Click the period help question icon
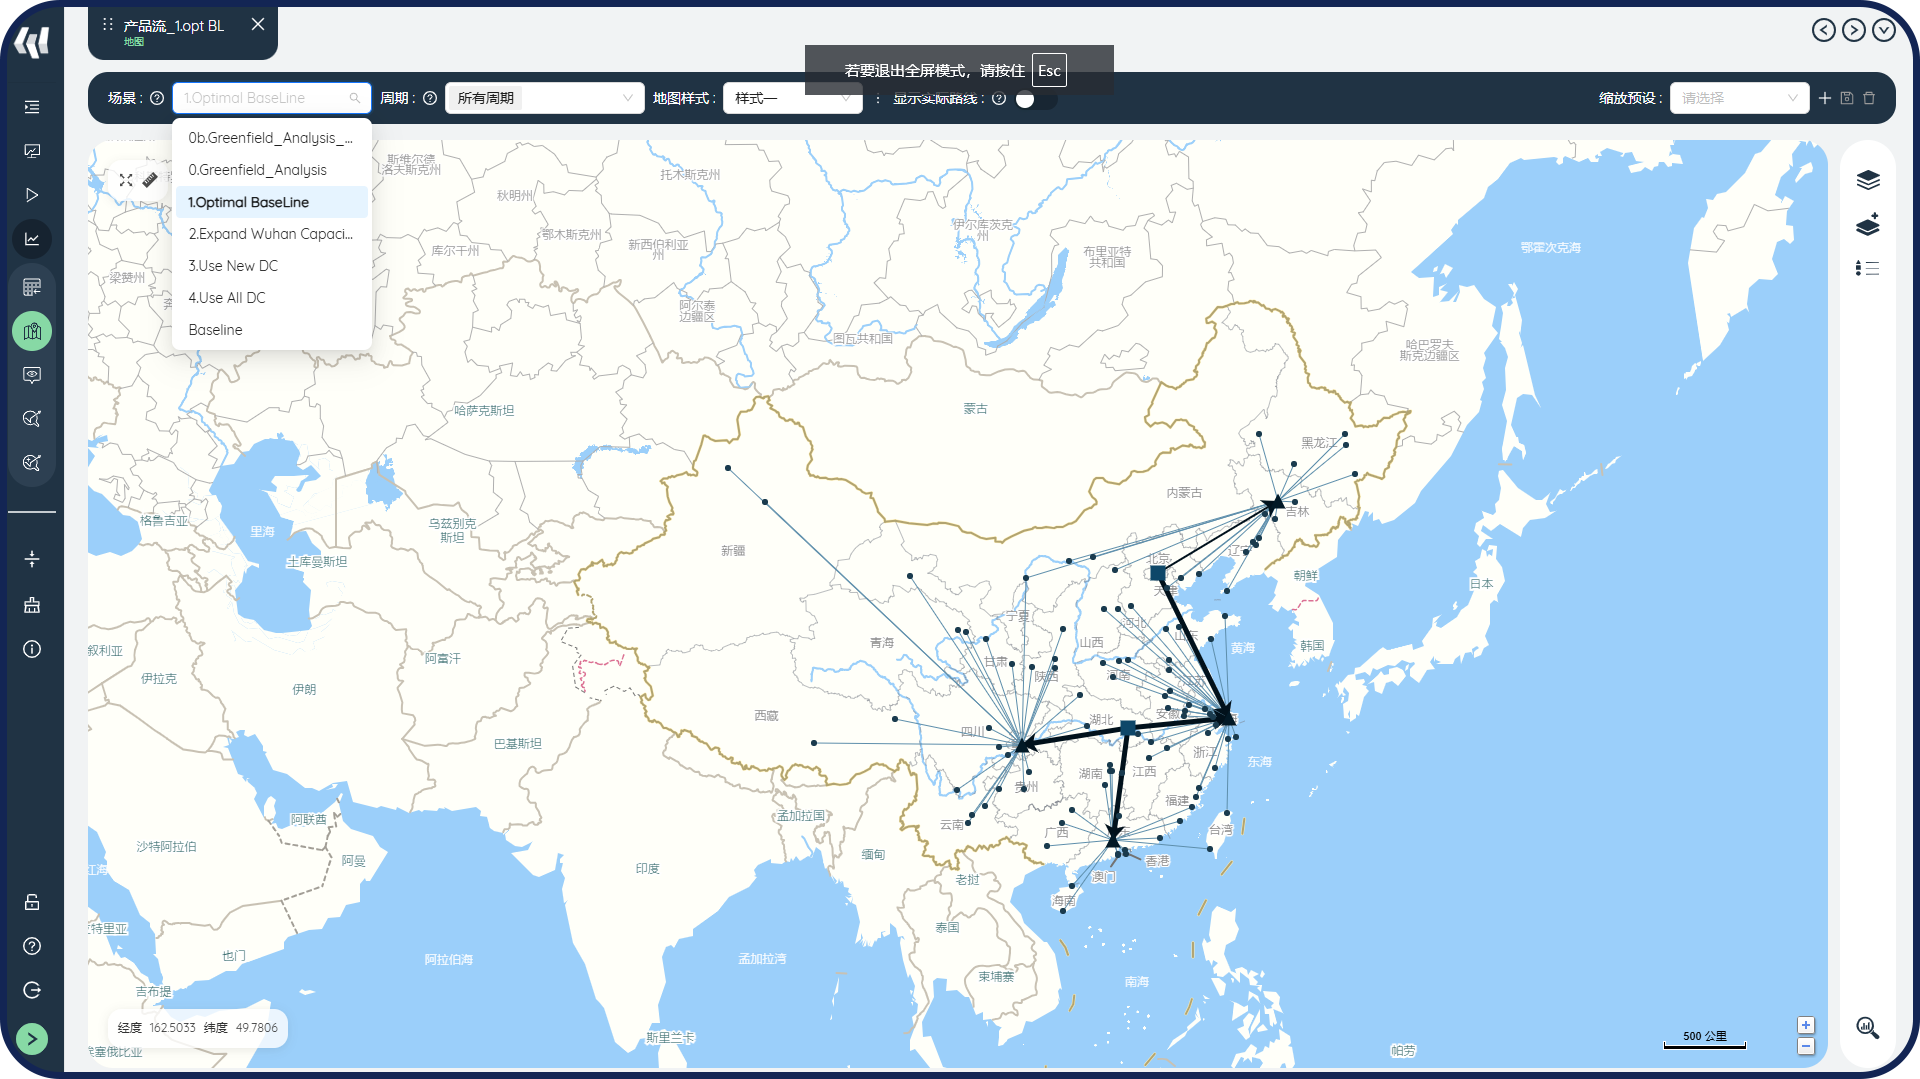This screenshot has height=1079, width=1920. point(430,98)
